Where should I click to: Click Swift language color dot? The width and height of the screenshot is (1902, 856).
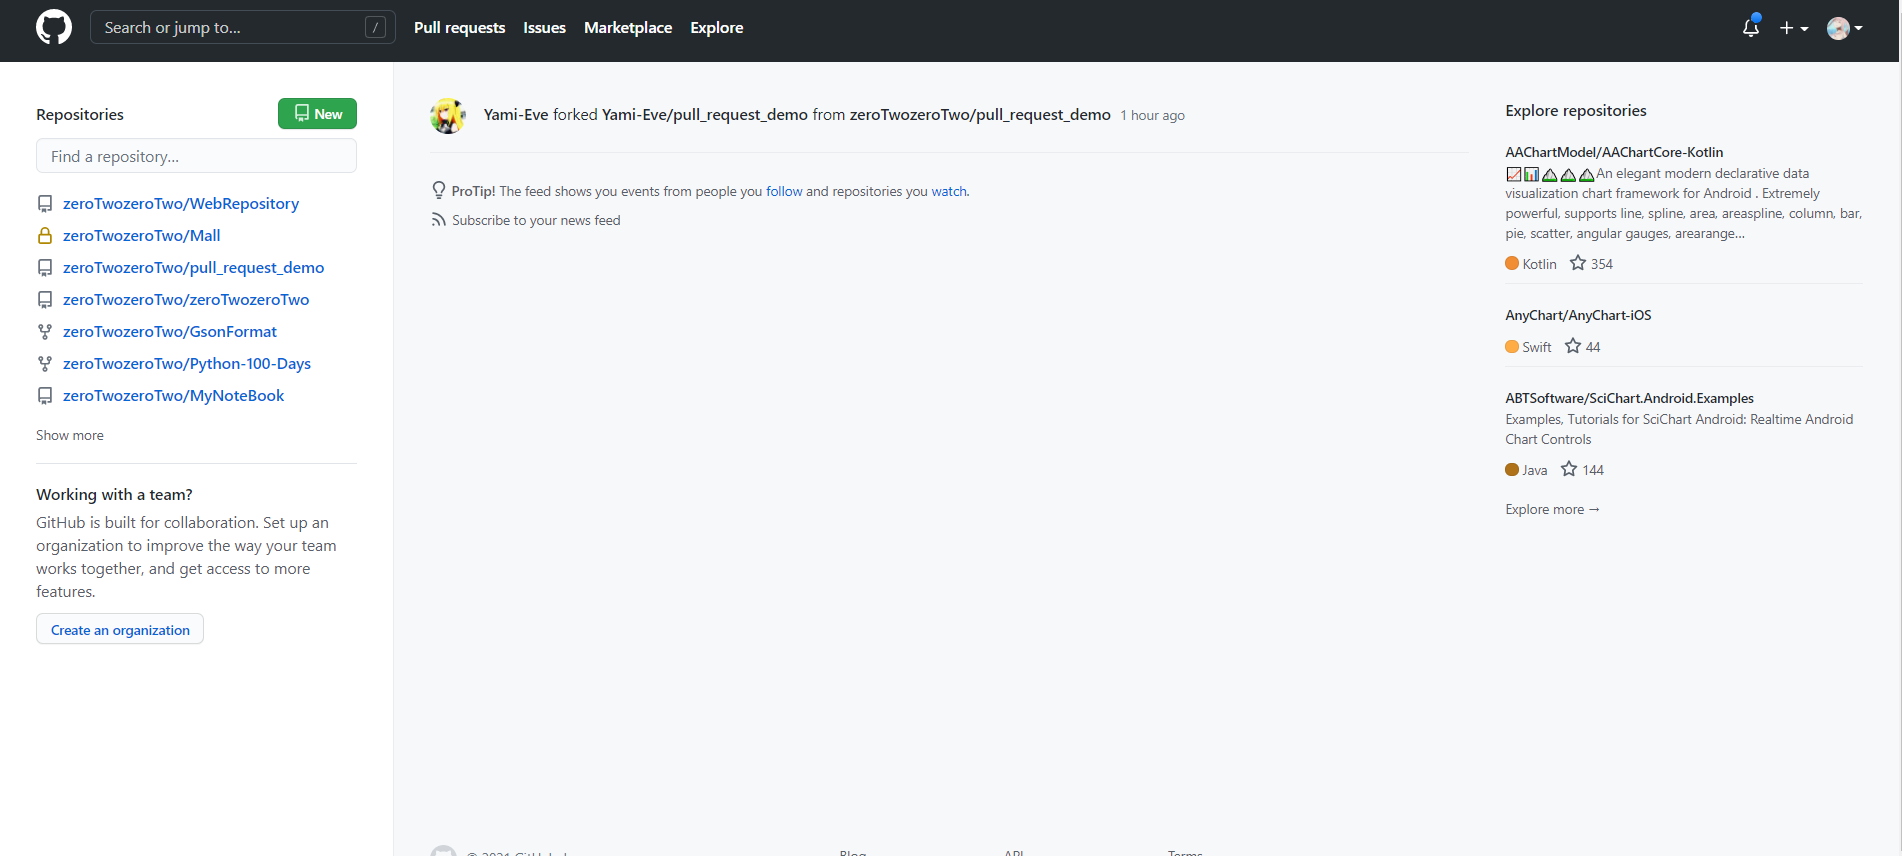pyautogui.click(x=1512, y=346)
